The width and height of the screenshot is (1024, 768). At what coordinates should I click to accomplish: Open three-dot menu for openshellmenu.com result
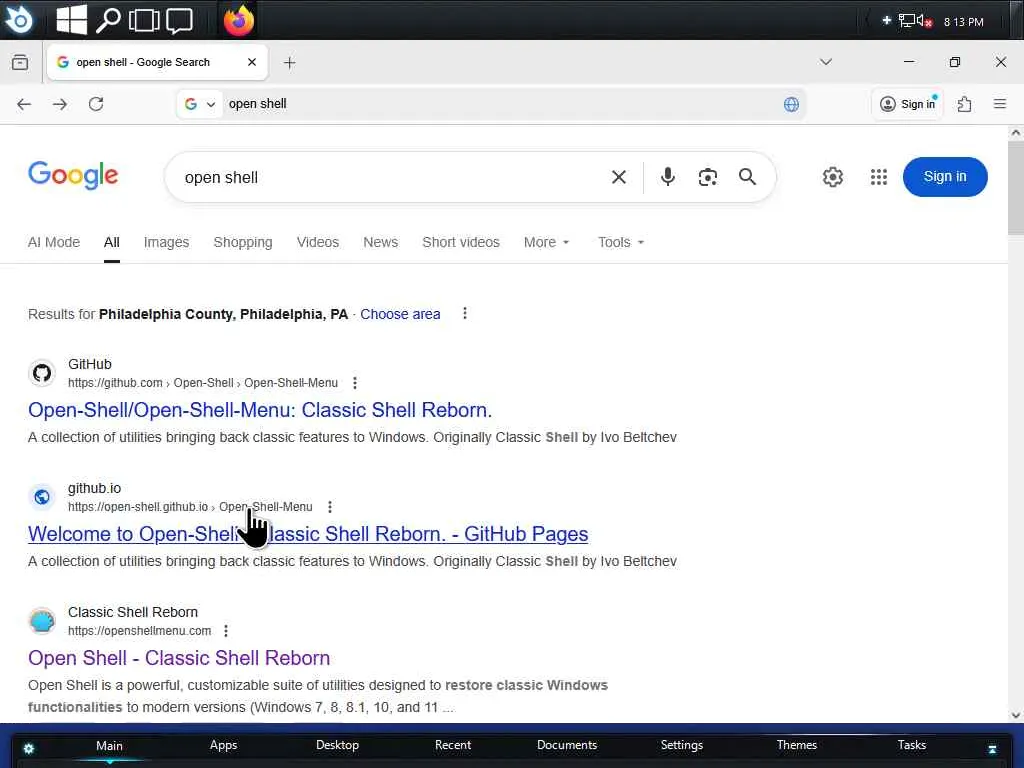226,631
